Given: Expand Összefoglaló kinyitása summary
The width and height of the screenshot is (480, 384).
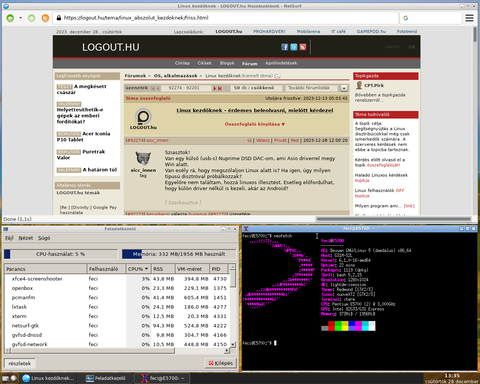Looking at the screenshot, I should click(255, 124).
